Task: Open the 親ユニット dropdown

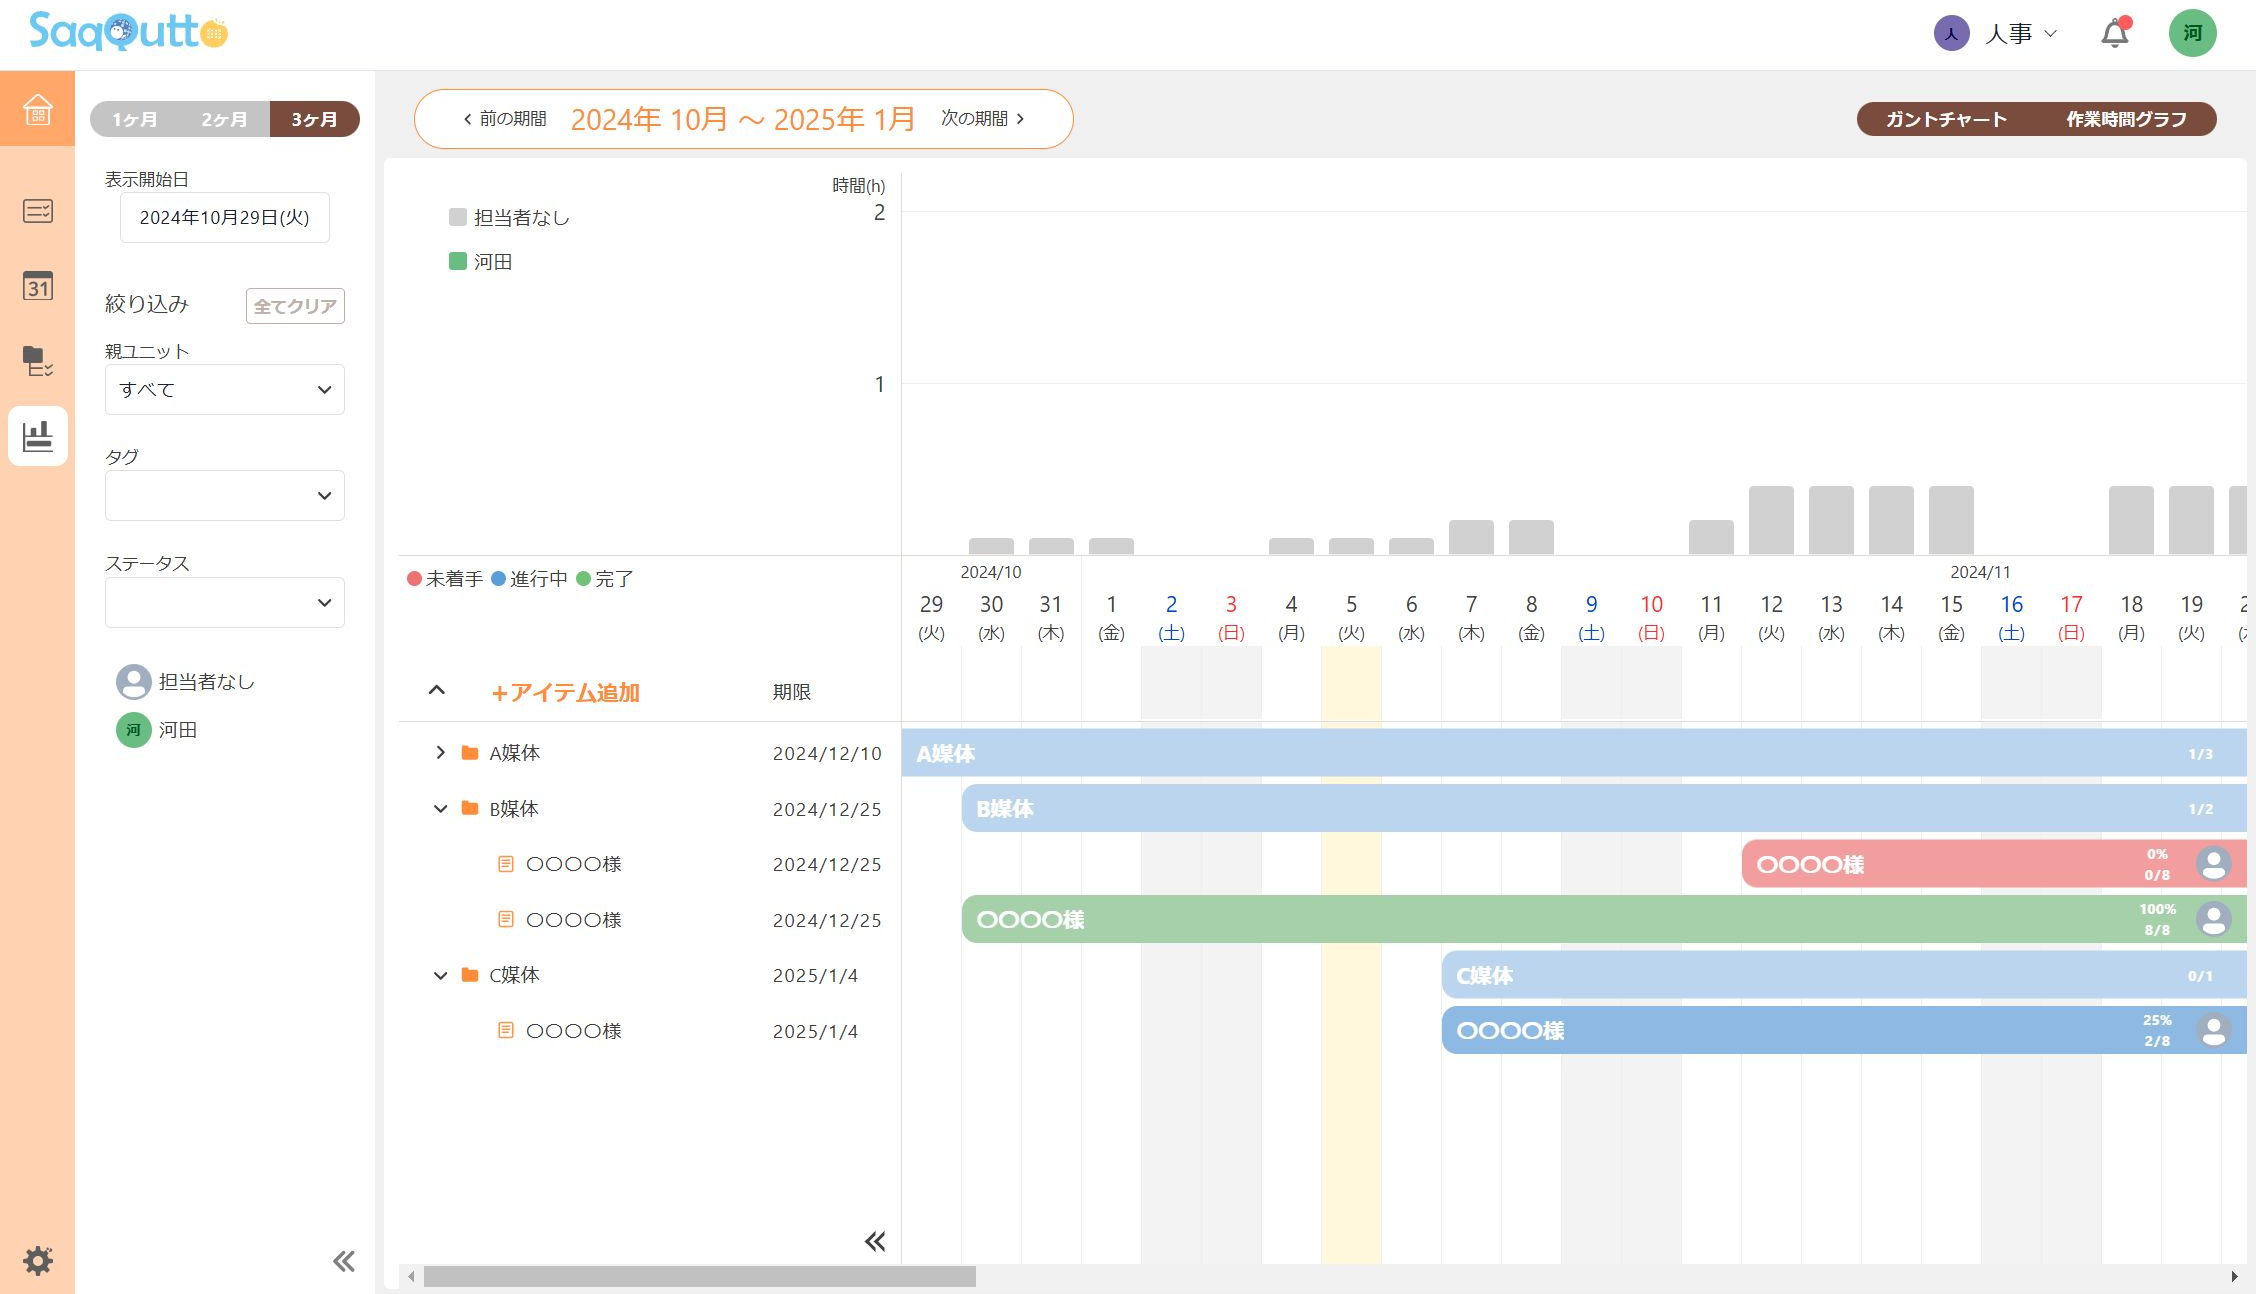Action: point(224,389)
